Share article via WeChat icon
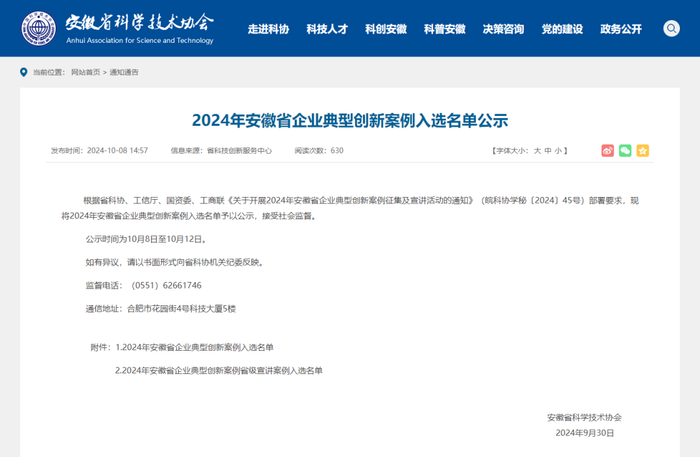The image size is (700, 457). click(625, 151)
